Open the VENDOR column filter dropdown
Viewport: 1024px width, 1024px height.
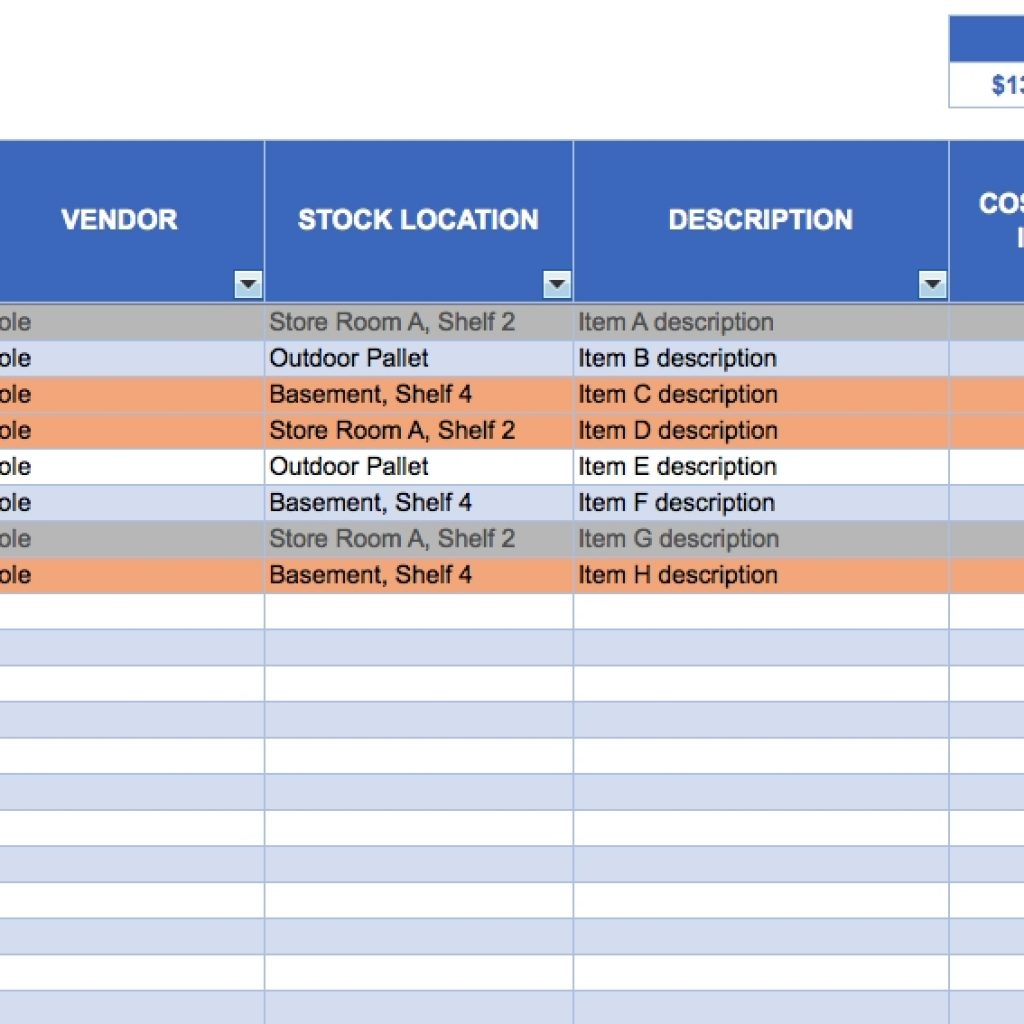(x=247, y=284)
